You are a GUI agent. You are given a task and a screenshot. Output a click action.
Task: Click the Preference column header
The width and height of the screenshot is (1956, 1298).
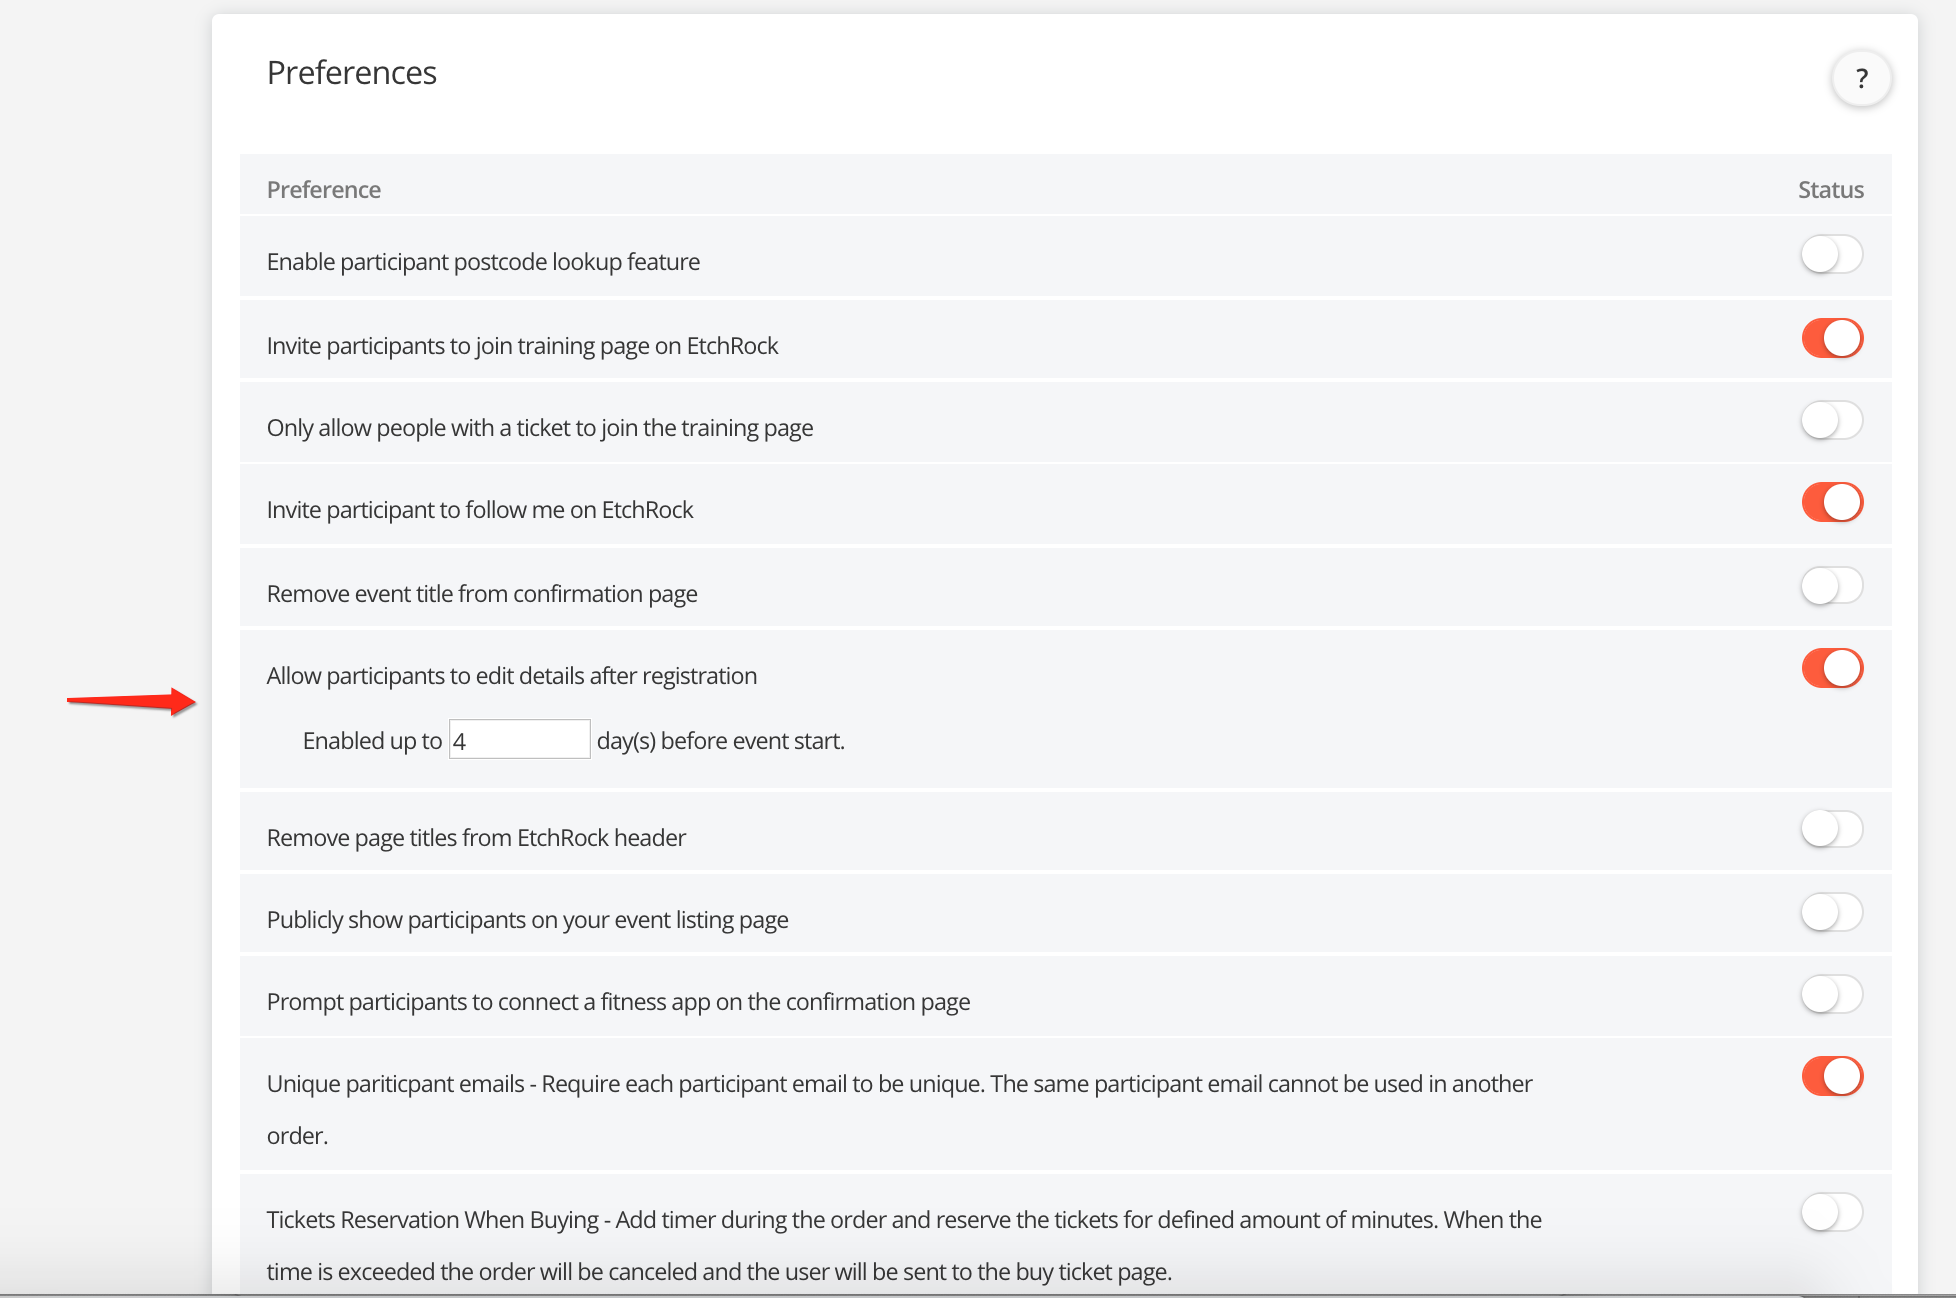pyautogui.click(x=323, y=190)
